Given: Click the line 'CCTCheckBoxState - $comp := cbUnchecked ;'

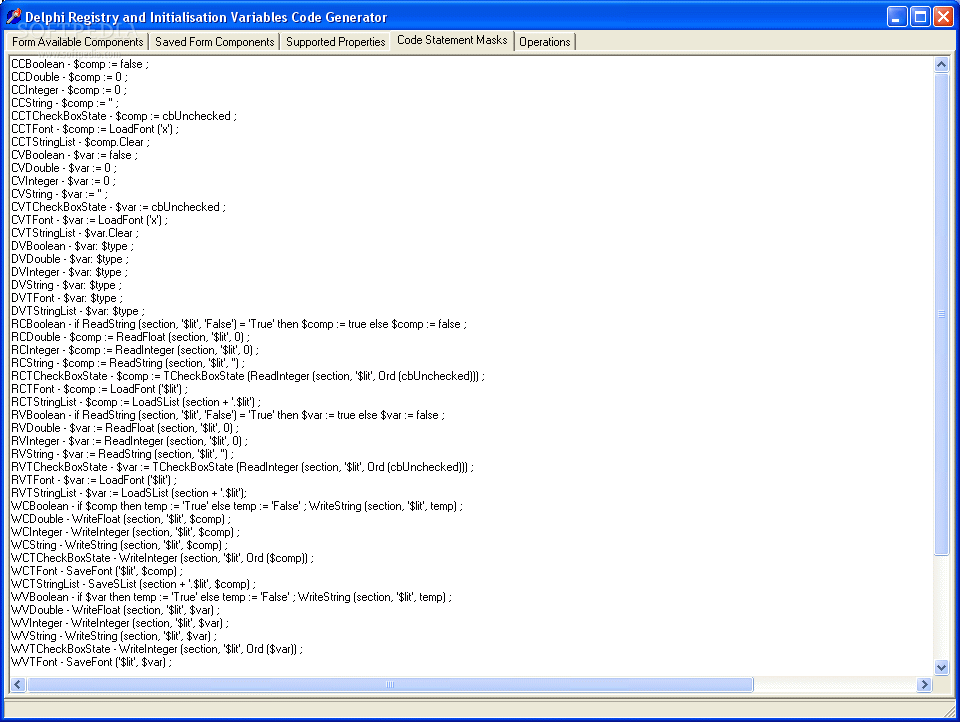Looking at the screenshot, I should pos(124,116).
